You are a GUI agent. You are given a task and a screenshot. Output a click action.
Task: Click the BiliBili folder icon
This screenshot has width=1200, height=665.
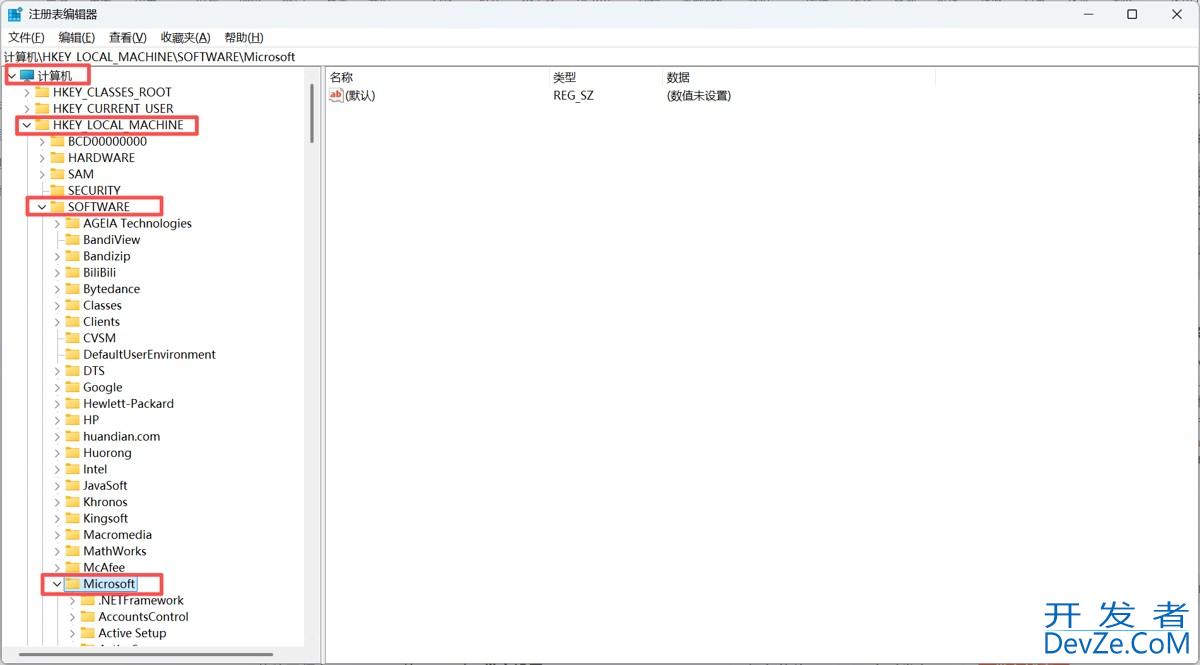[x=72, y=272]
